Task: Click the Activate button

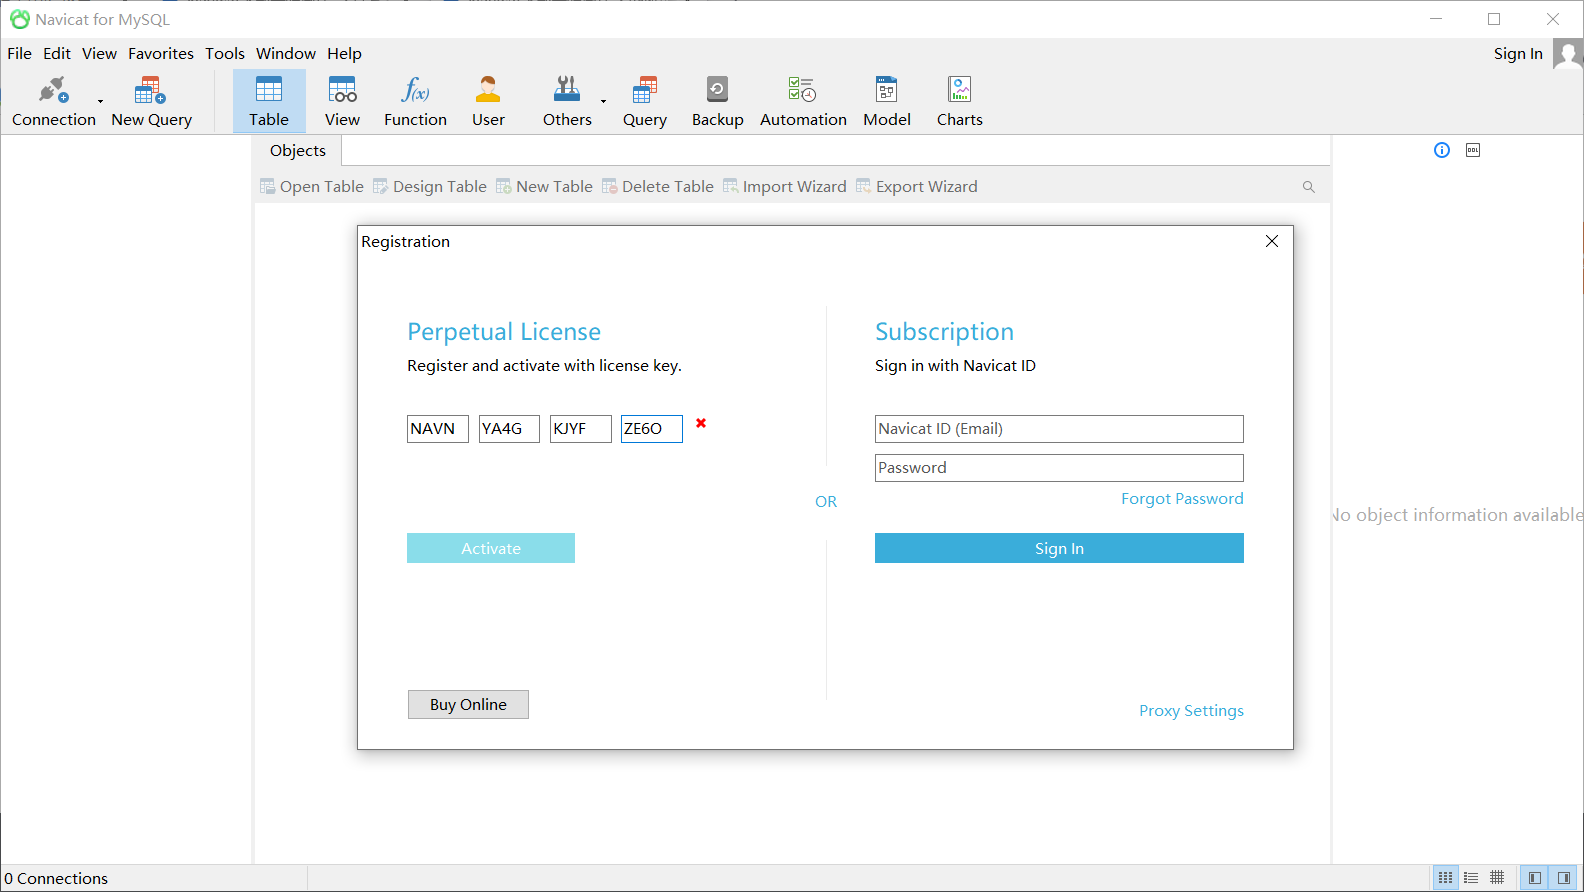Action: point(491,548)
